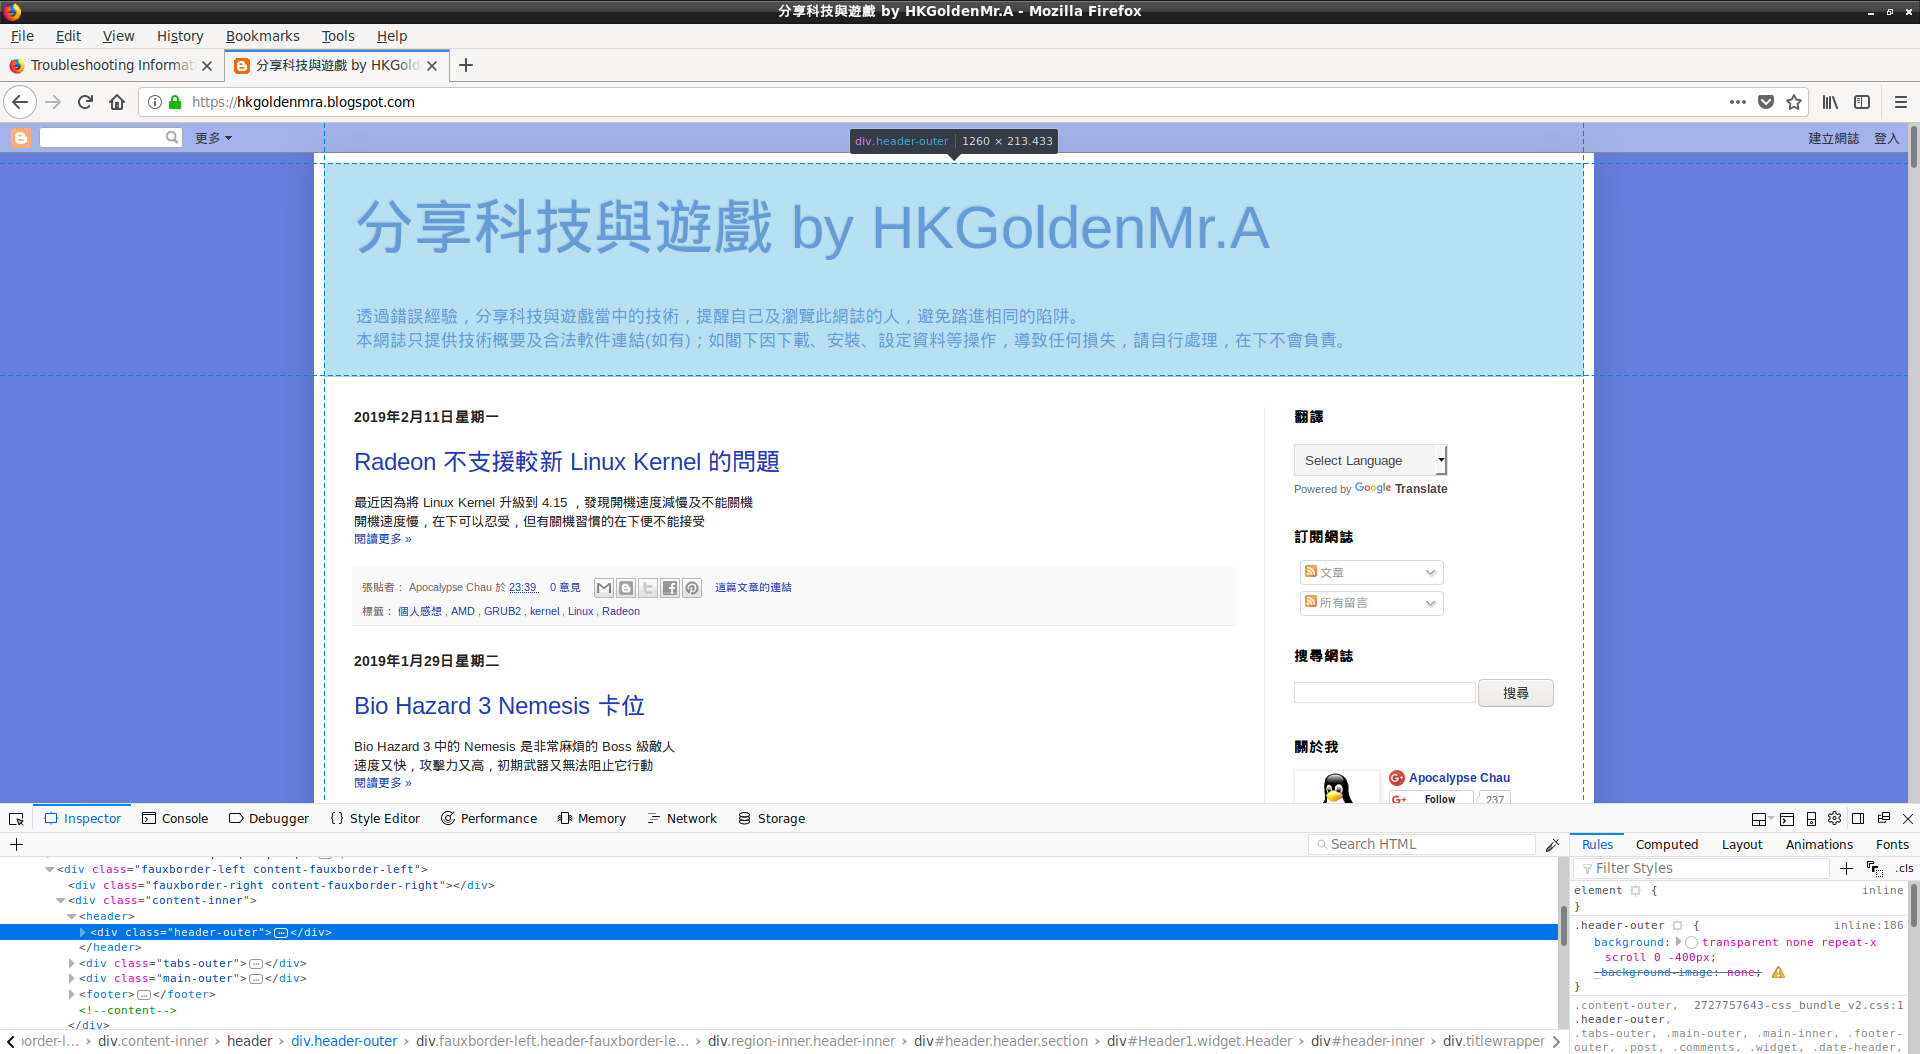Image resolution: width=1920 pixels, height=1054 pixels.
Task: Toggle responsive design mode icon
Action: pyautogui.click(x=1811, y=819)
